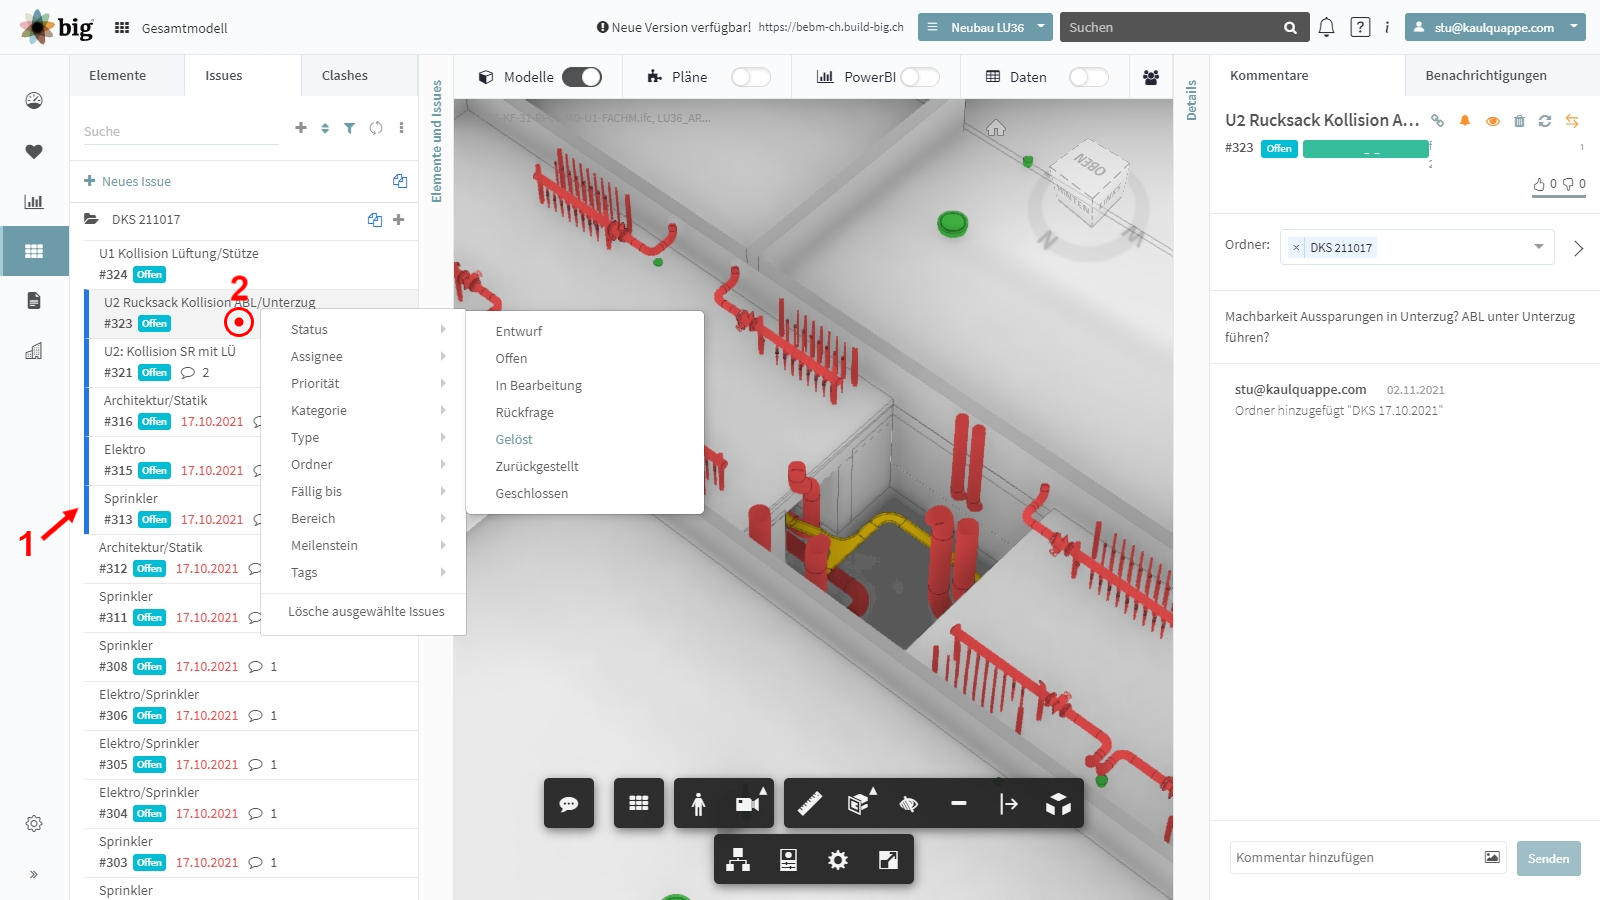Focus the Suche field in issues panel

pyautogui.click(x=181, y=131)
